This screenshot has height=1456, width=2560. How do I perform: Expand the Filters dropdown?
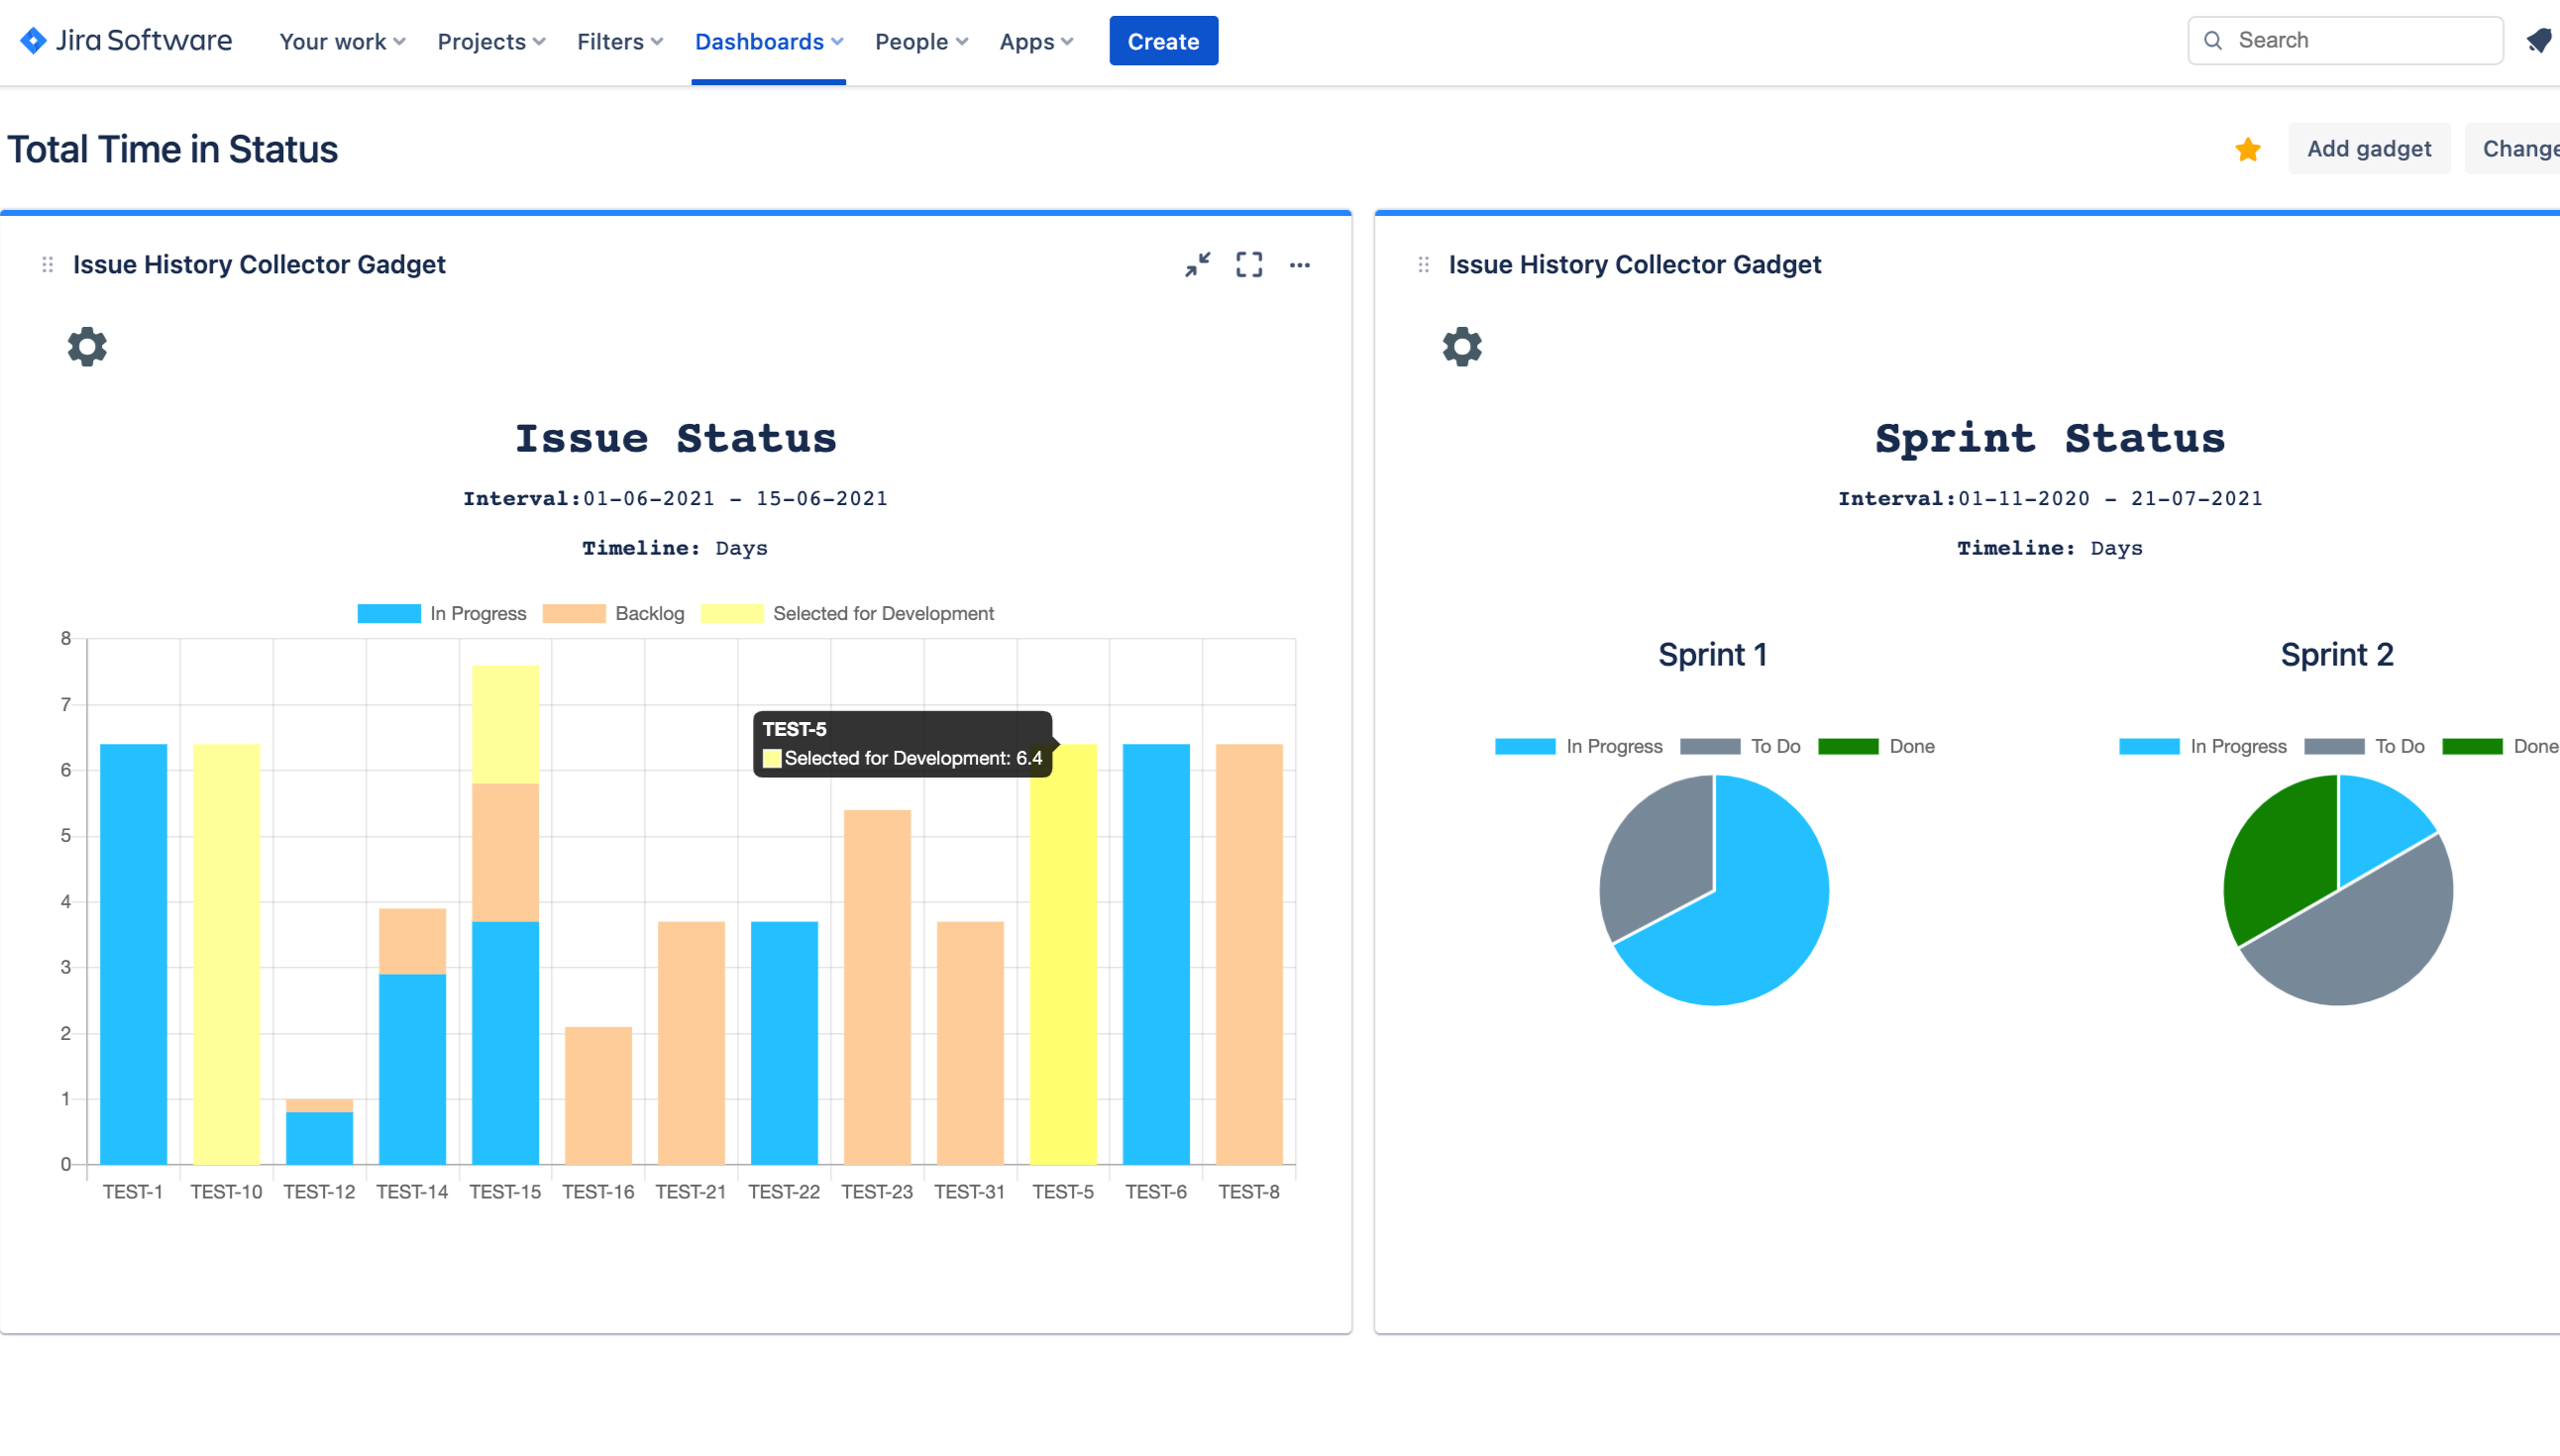tap(619, 41)
